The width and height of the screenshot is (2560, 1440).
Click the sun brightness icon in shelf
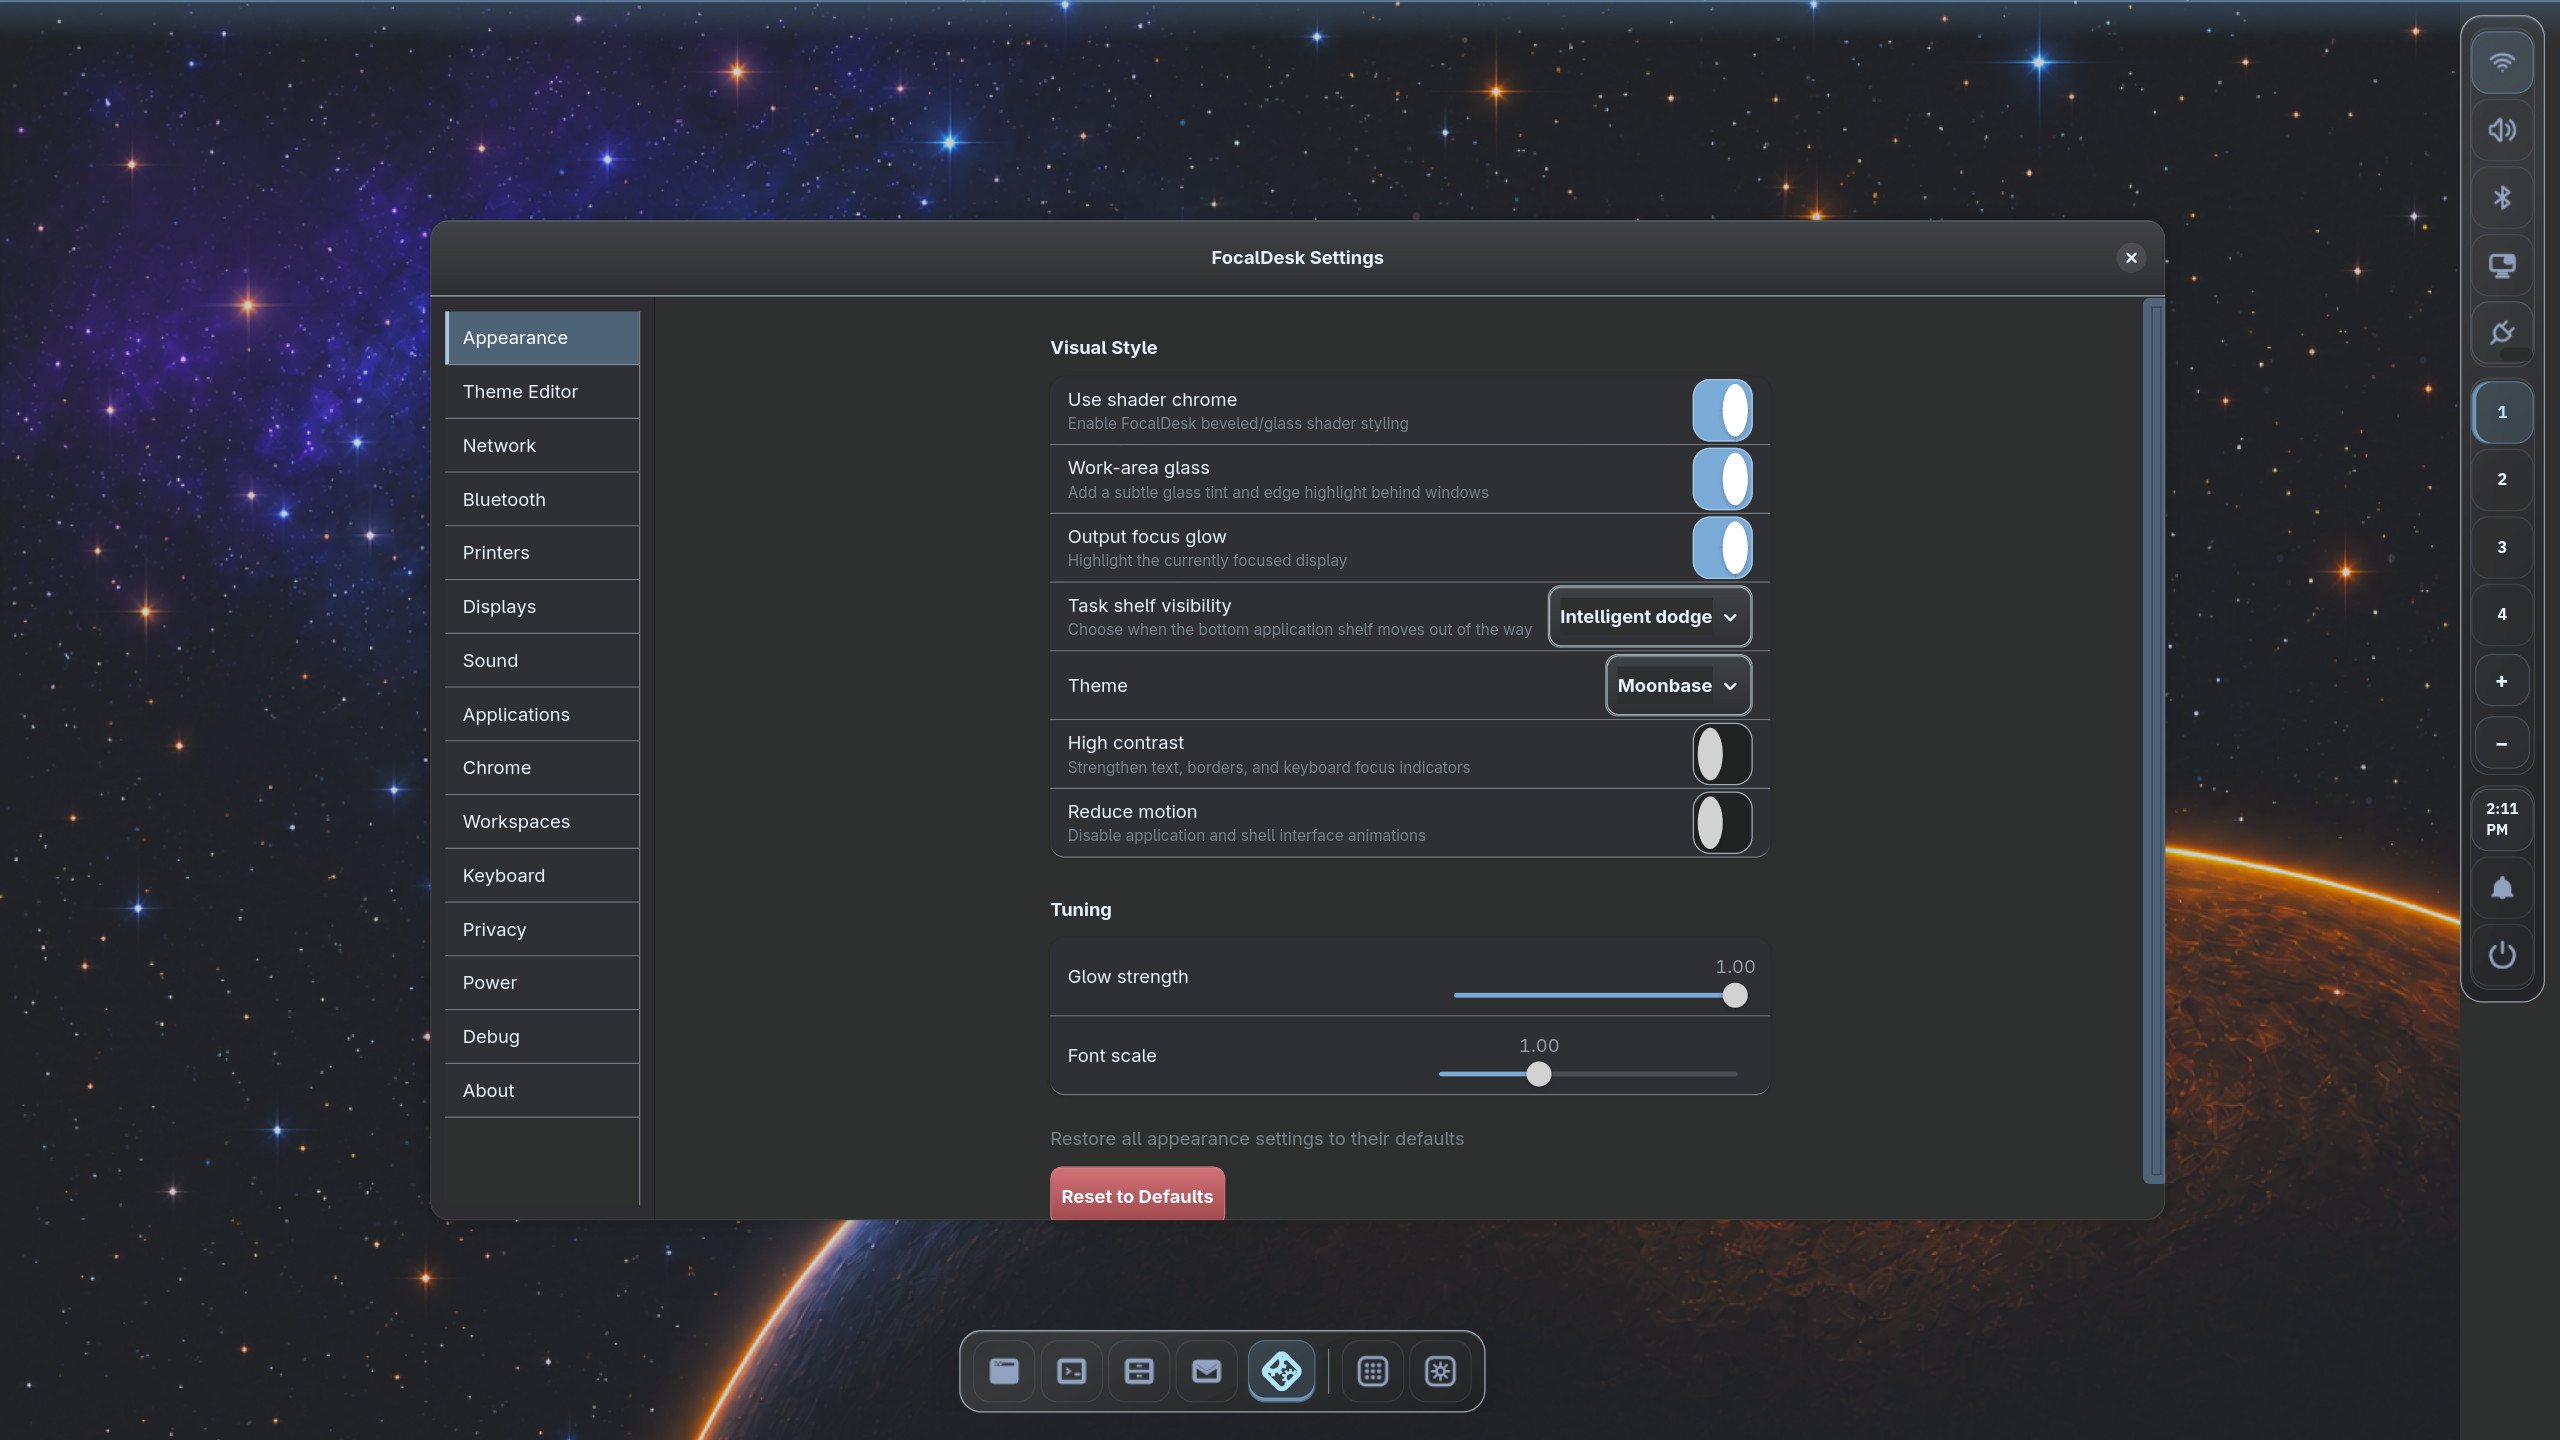1440,1371
